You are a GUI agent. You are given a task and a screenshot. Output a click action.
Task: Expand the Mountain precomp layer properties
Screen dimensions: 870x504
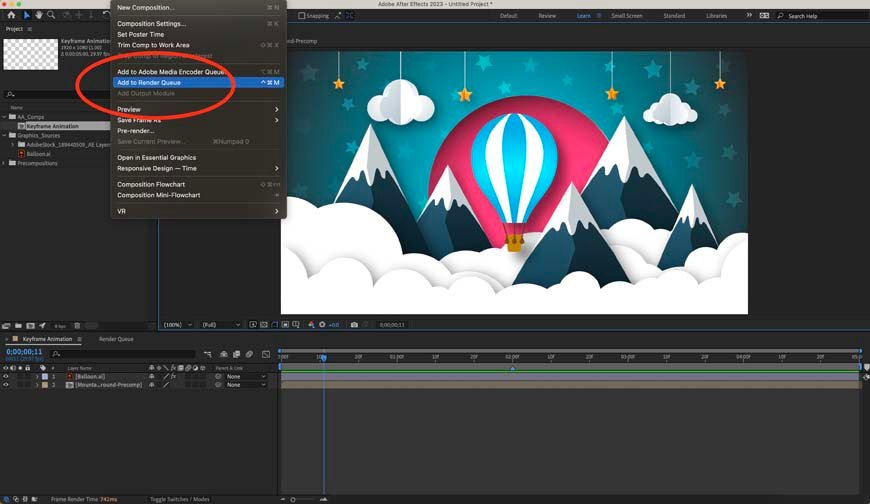(37, 385)
